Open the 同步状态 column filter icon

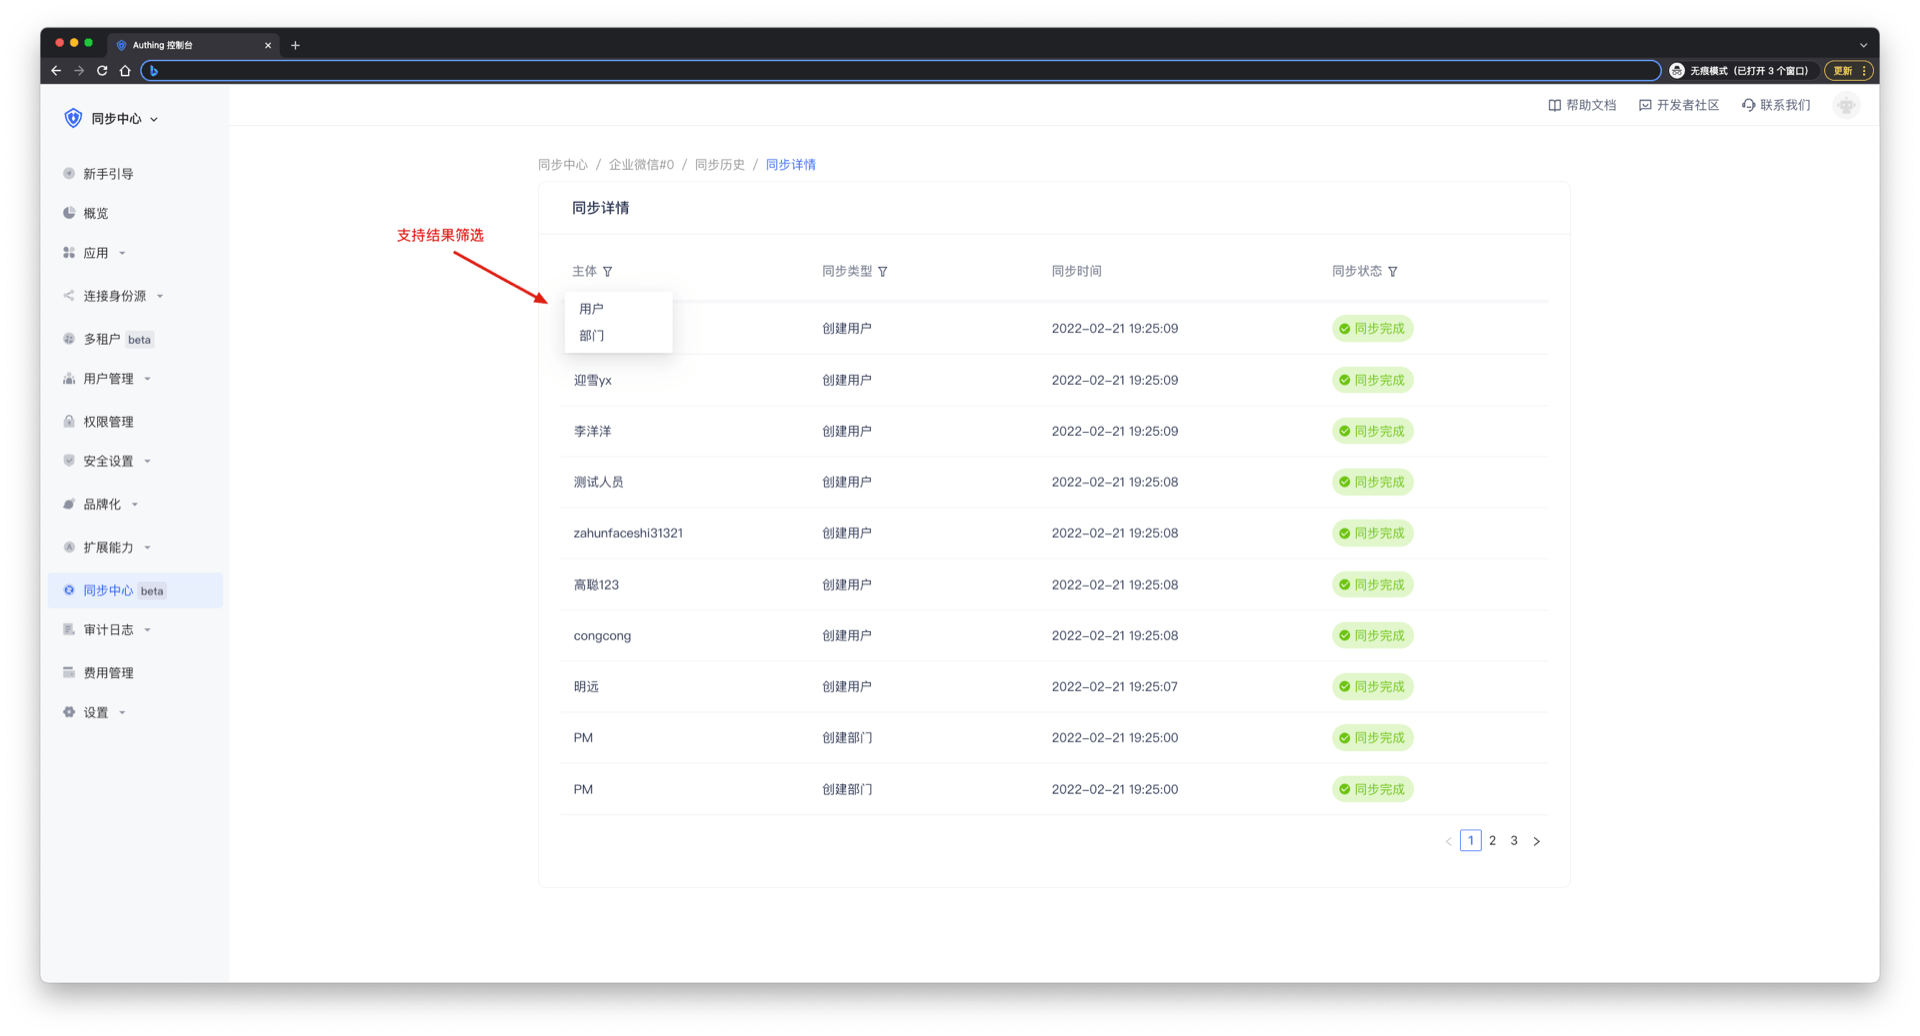[x=1392, y=272]
